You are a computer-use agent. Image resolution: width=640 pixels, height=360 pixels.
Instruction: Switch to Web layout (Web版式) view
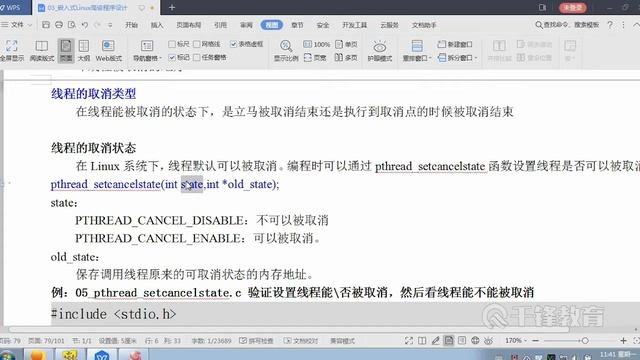[108, 51]
